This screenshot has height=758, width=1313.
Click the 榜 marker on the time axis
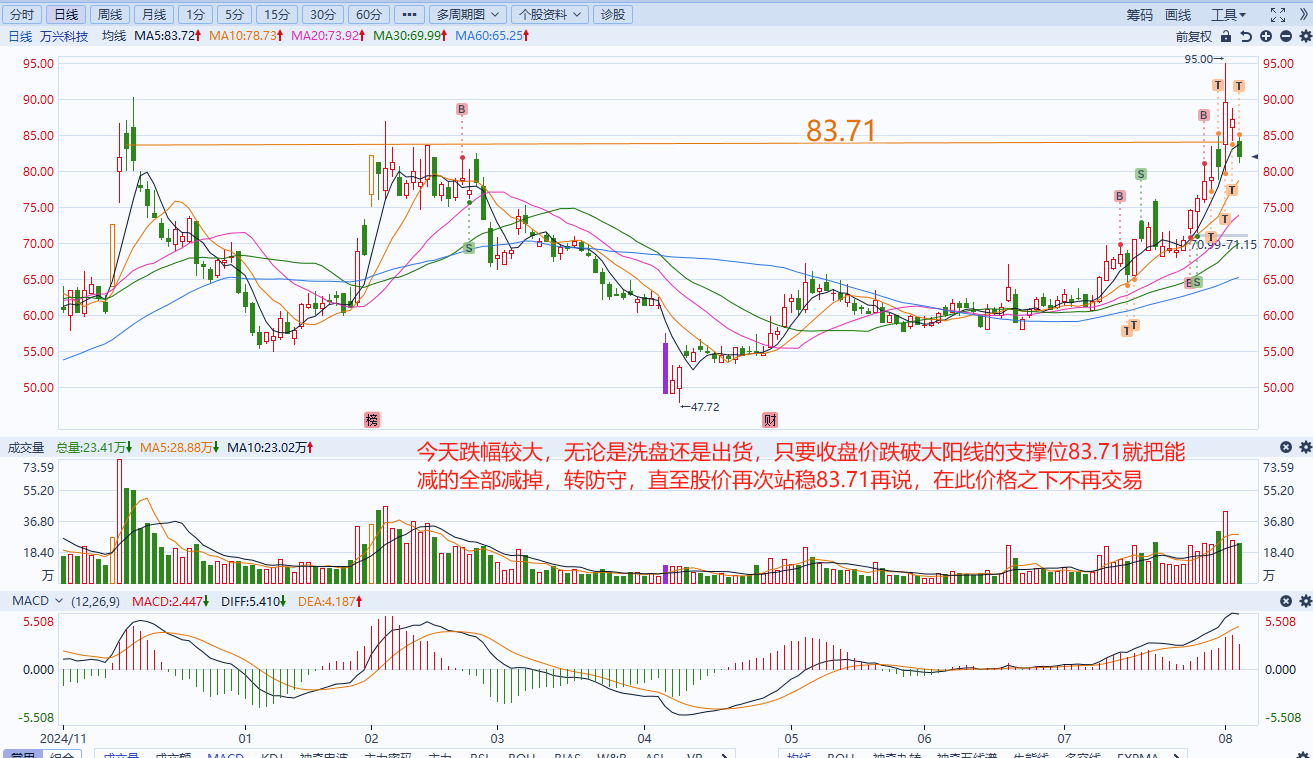coord(372,420)
